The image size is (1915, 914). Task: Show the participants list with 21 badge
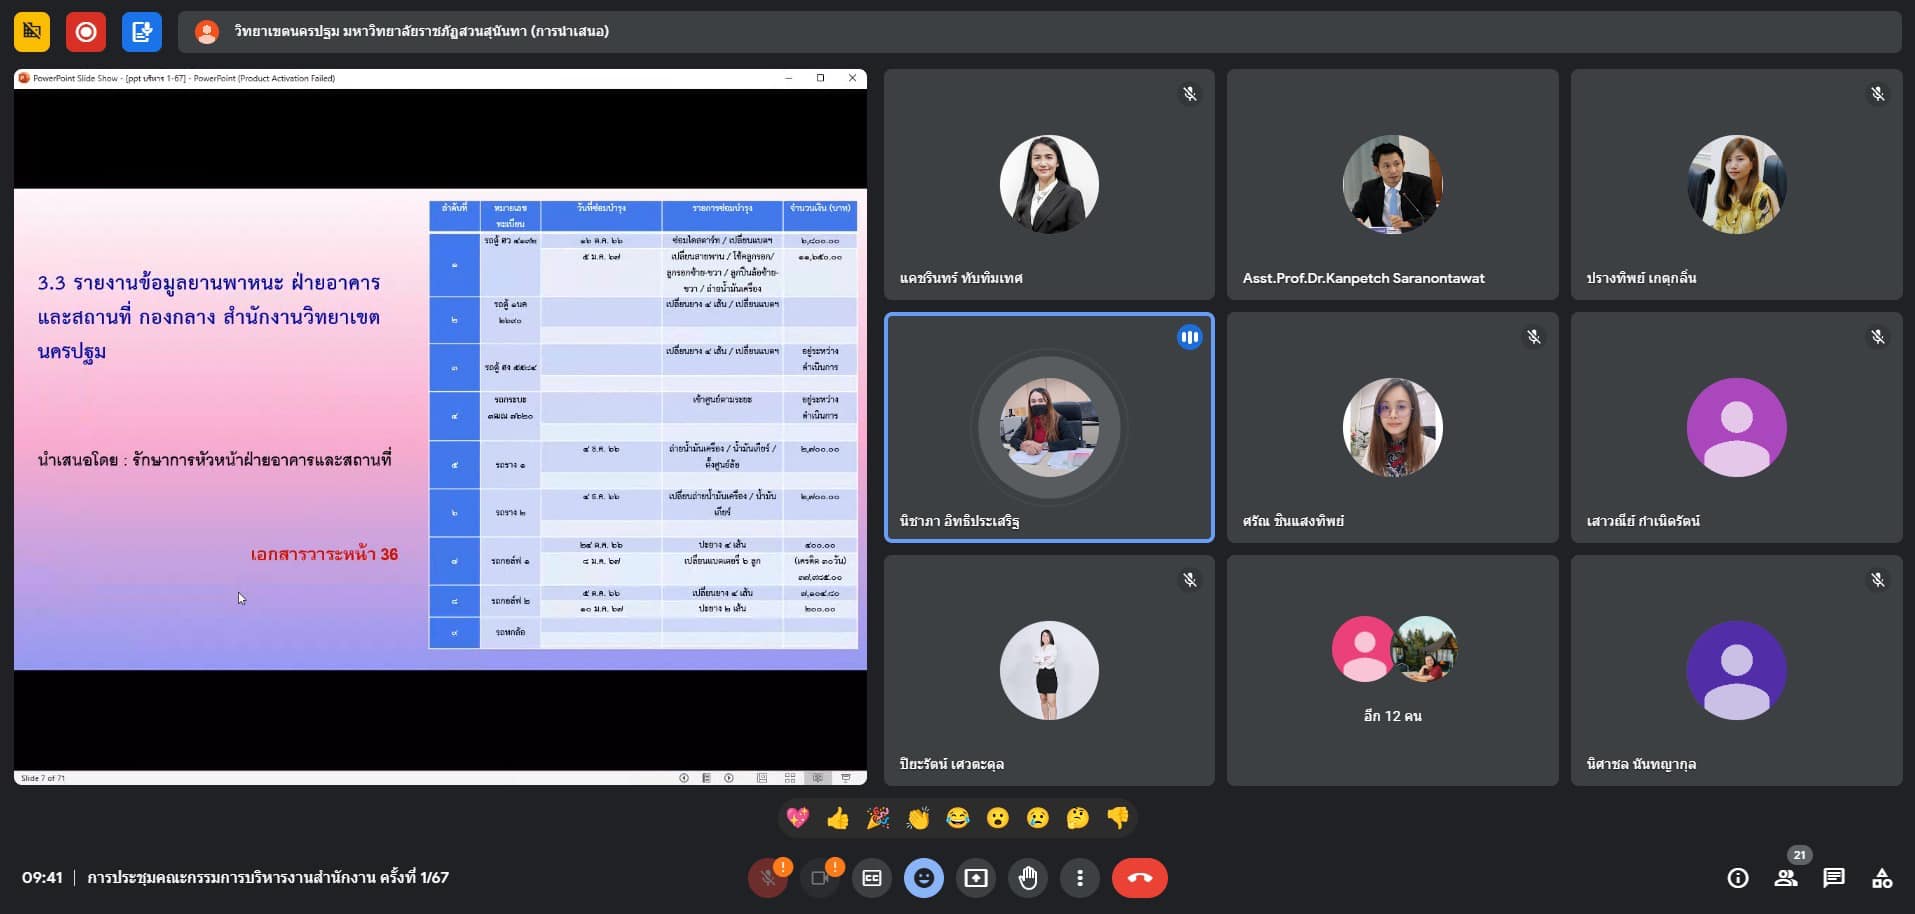click(1786, 878)
